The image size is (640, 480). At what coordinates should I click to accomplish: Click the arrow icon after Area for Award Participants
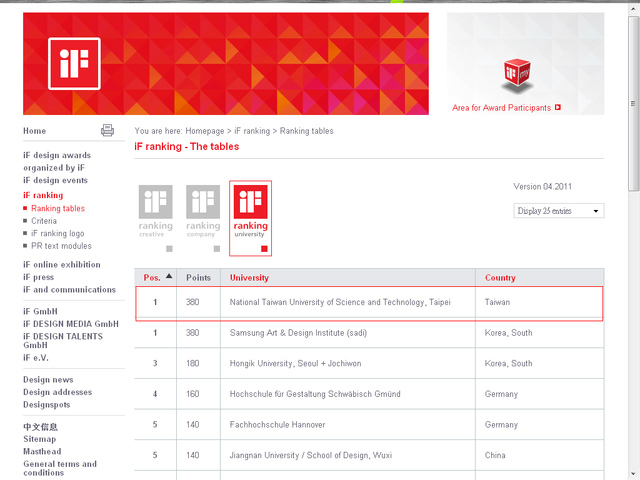tap(558, 107)
